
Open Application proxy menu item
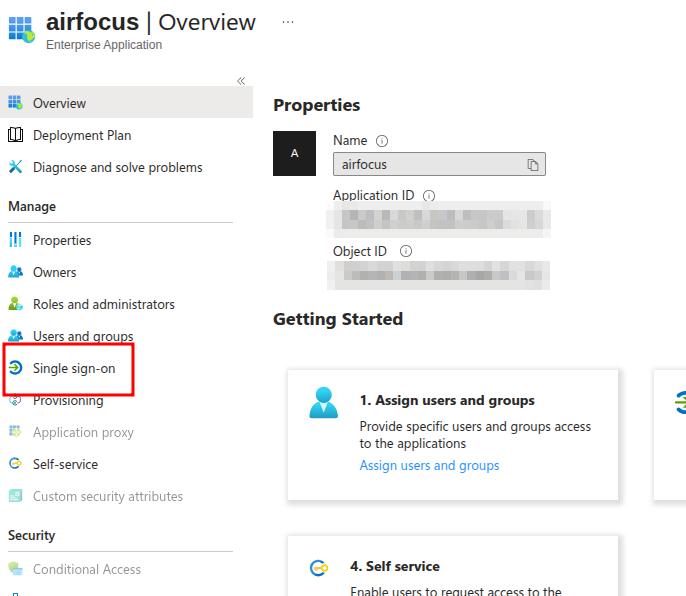(x=83, y=432)
